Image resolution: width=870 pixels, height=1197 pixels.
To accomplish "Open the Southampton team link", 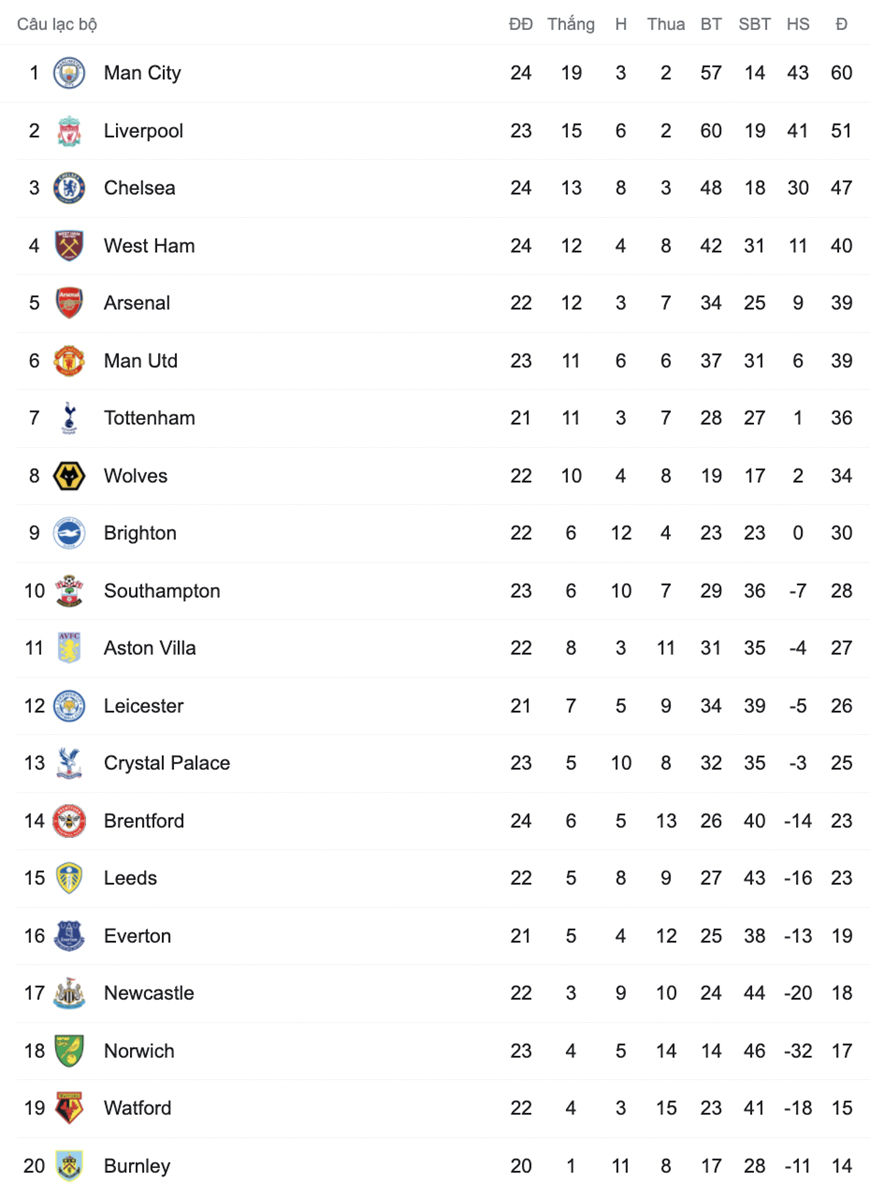I will 162,591.
